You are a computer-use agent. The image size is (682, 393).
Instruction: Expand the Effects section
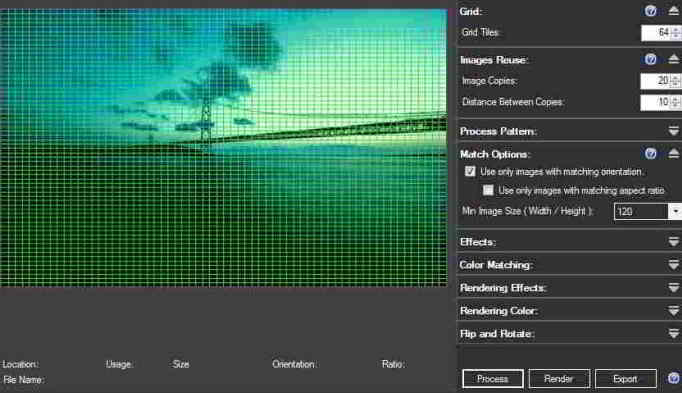coord(674,242)
